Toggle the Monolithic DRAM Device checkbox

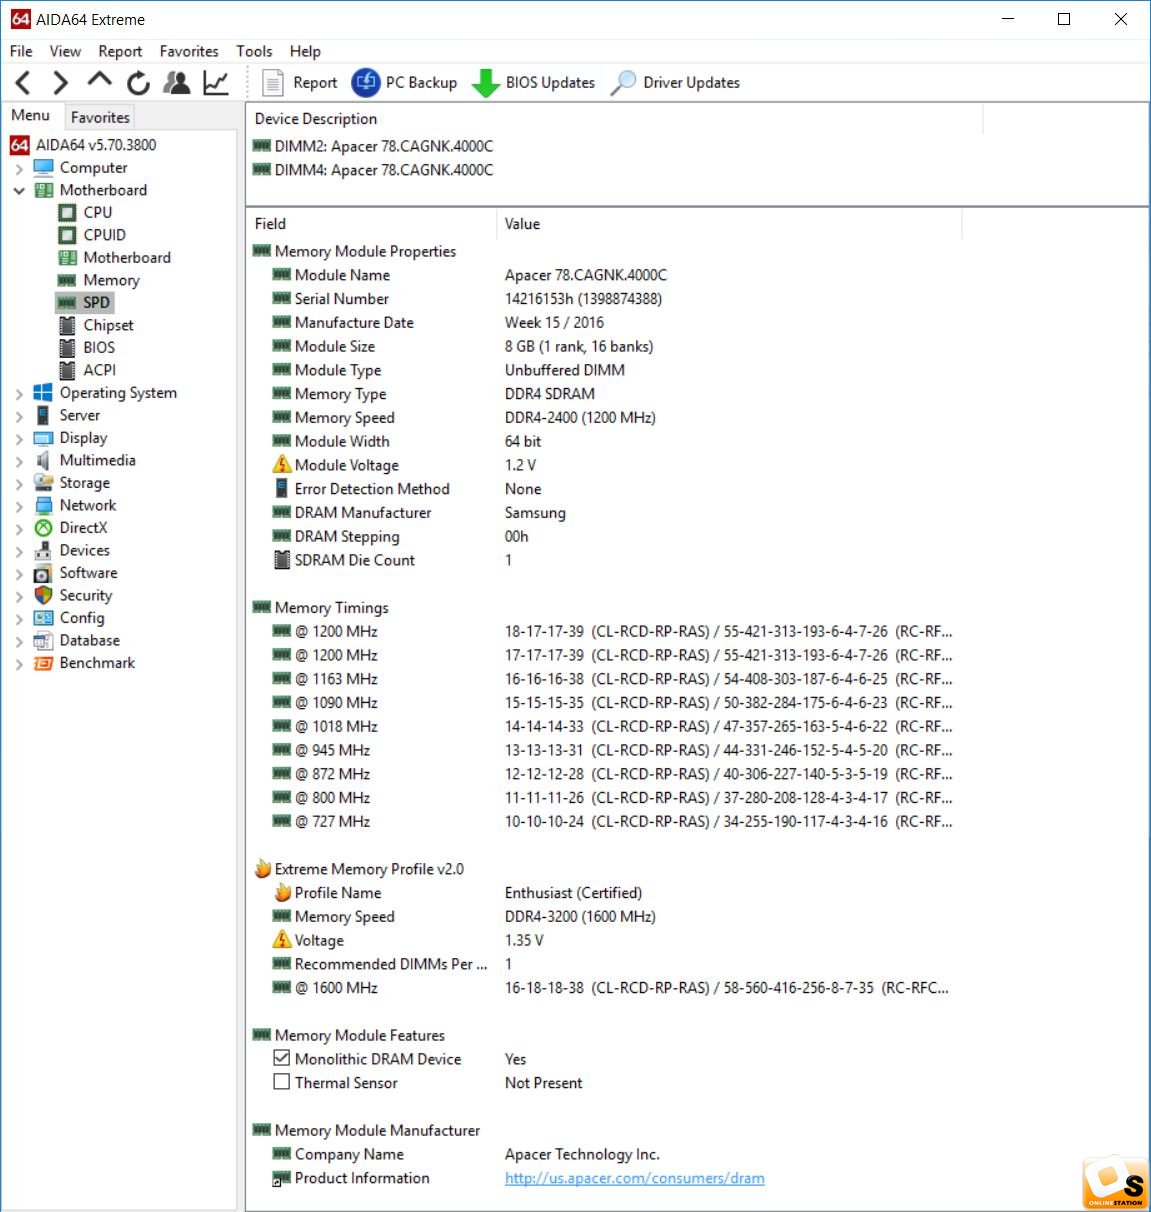(282, 1058)
